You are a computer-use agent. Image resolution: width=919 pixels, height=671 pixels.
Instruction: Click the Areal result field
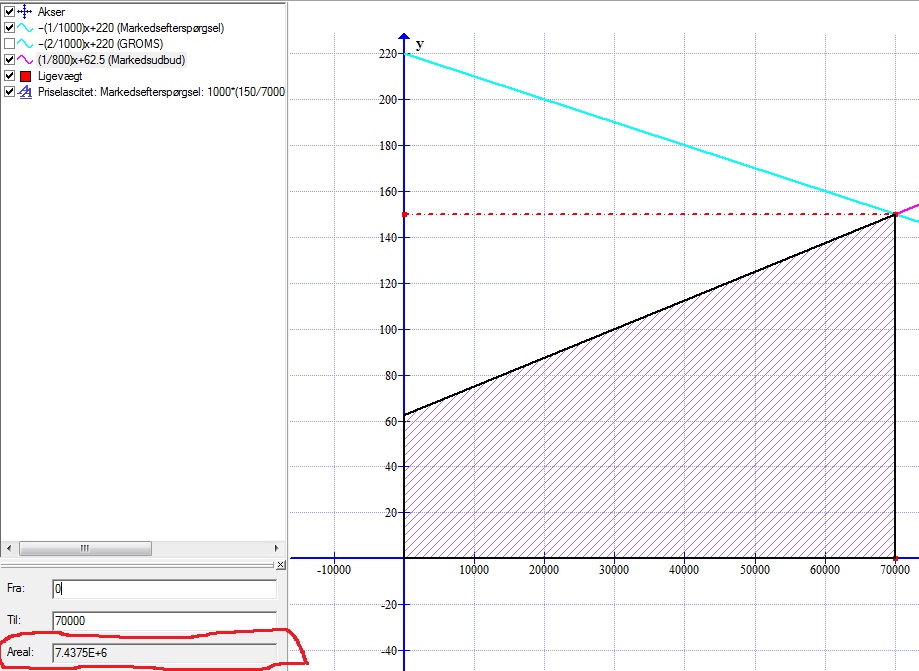pos(164,652)
